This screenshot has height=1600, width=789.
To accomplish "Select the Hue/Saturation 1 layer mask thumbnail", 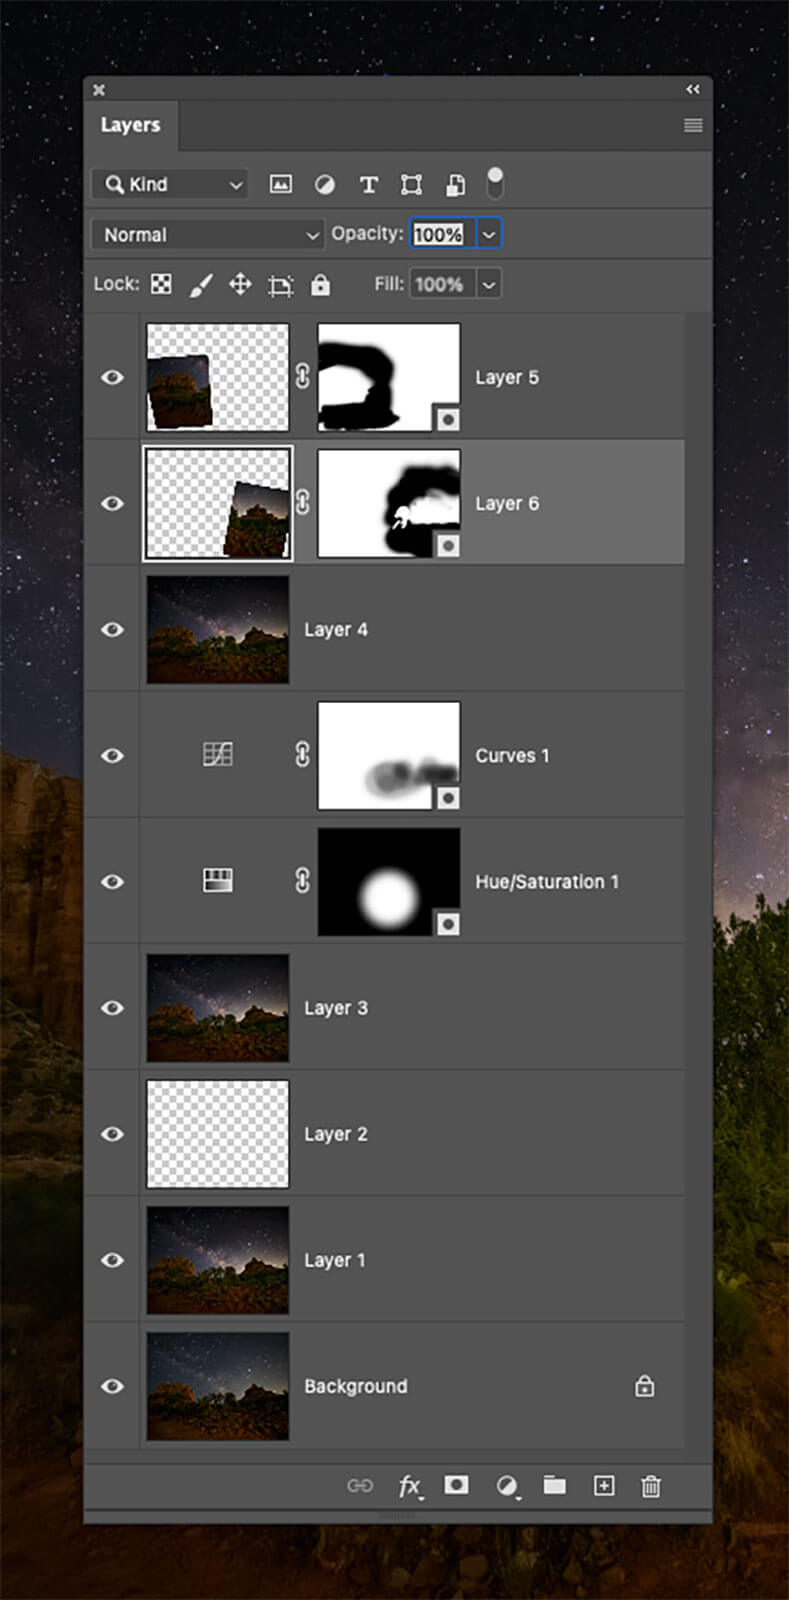I will [x=389, y=882].
